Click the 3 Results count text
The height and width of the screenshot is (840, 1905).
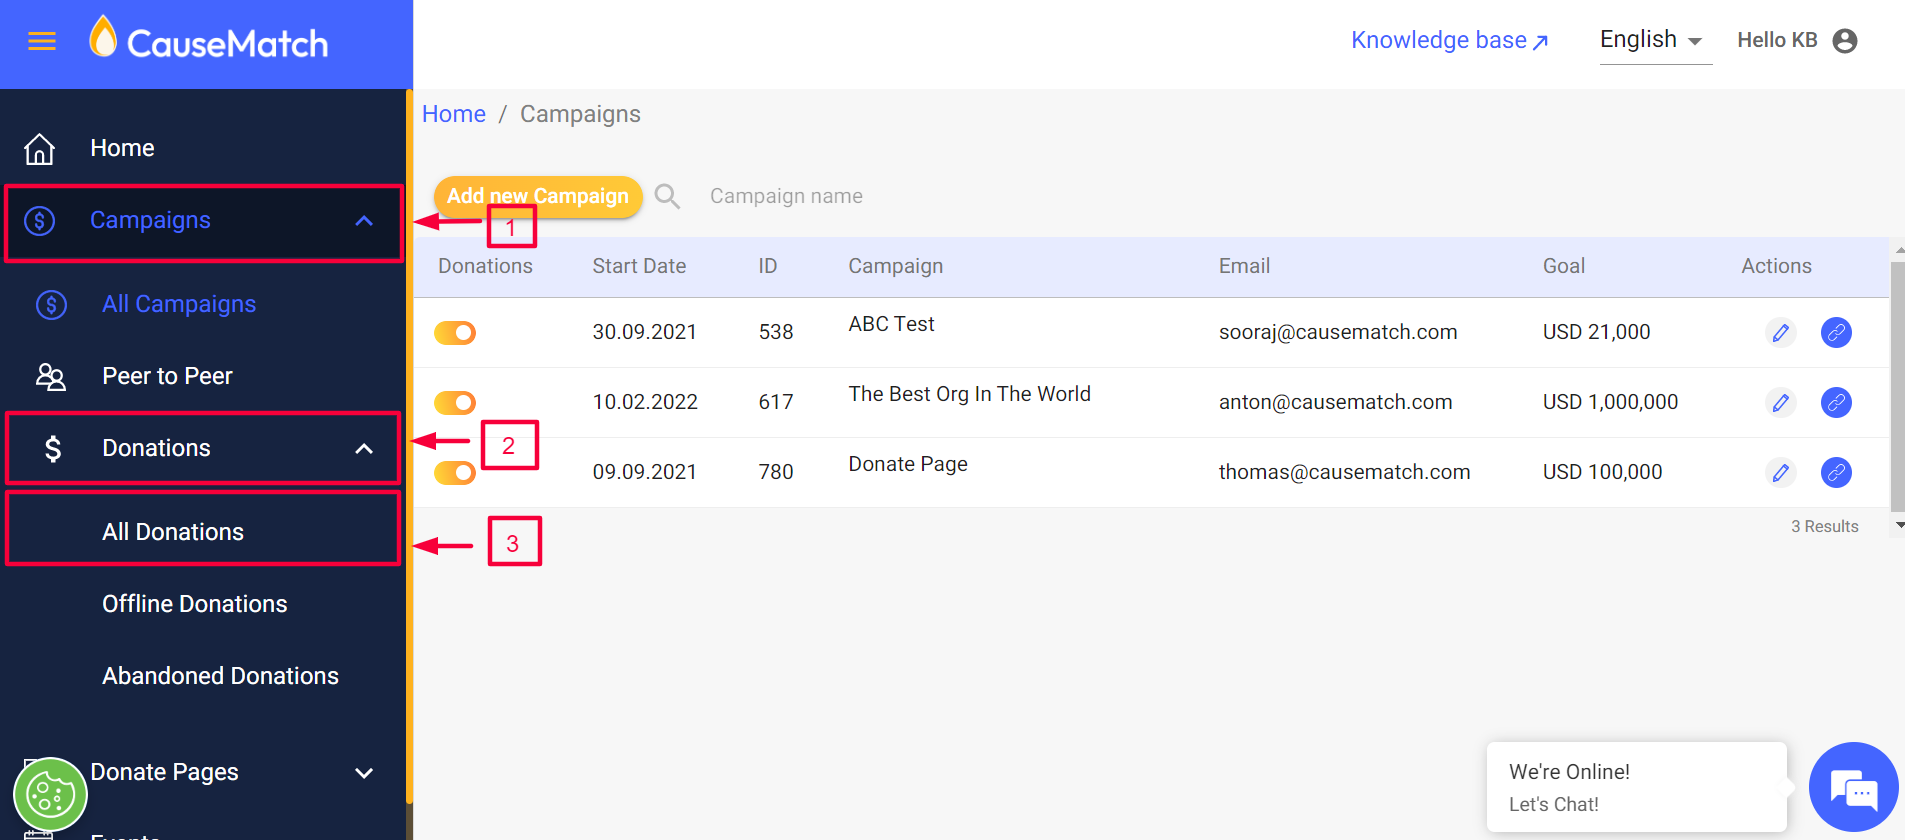1824,526
